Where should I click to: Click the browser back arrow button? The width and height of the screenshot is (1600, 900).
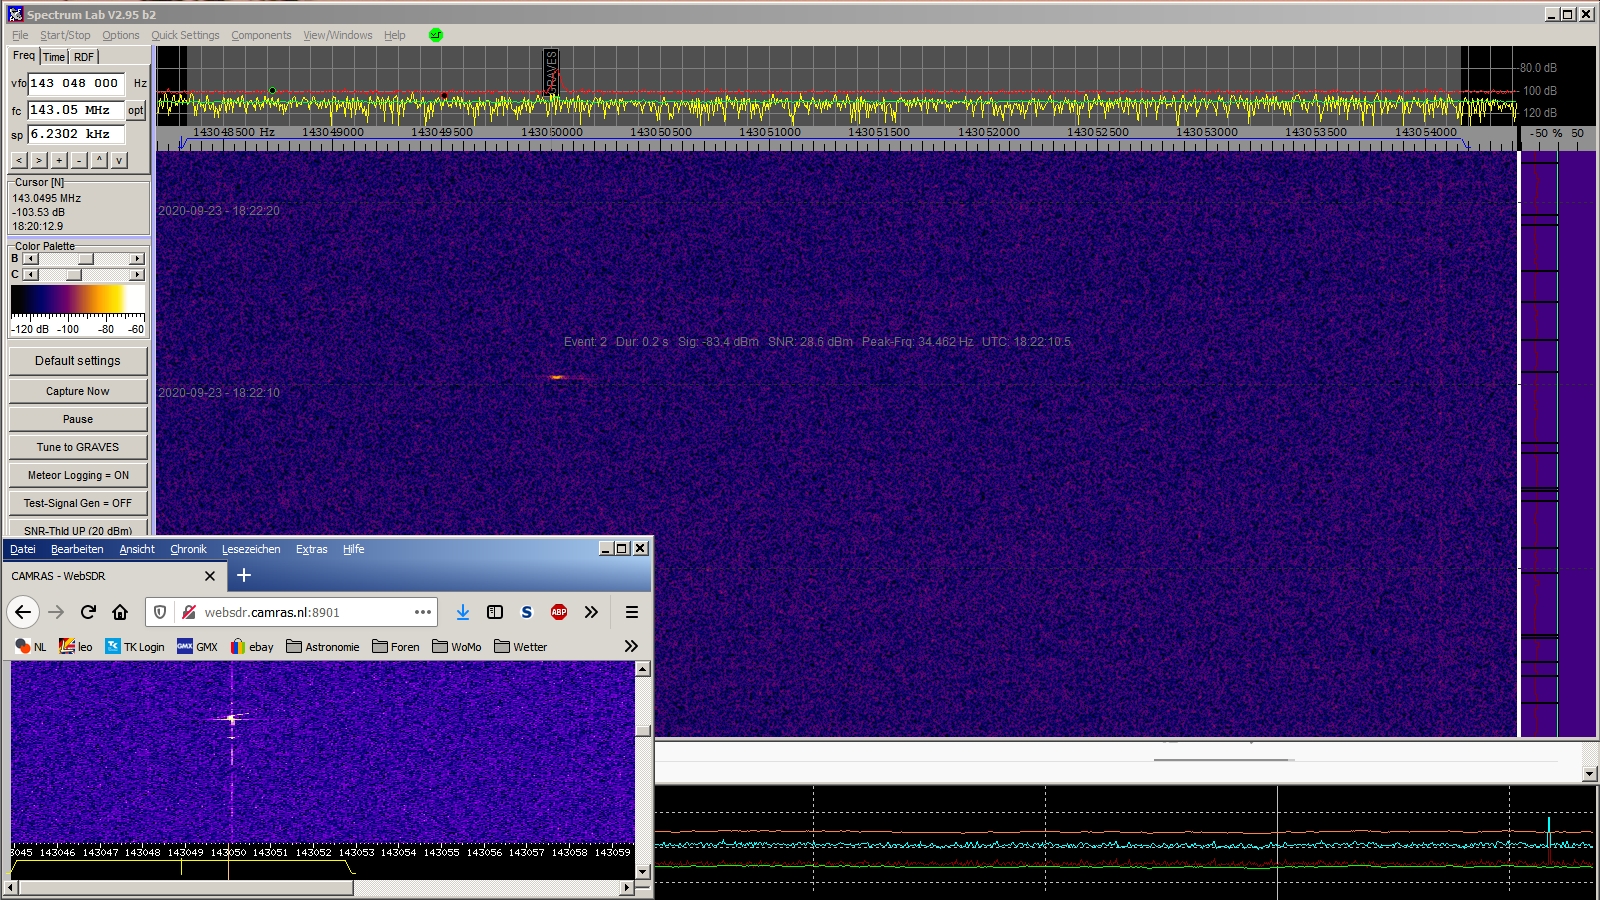[x=23, y=612]
